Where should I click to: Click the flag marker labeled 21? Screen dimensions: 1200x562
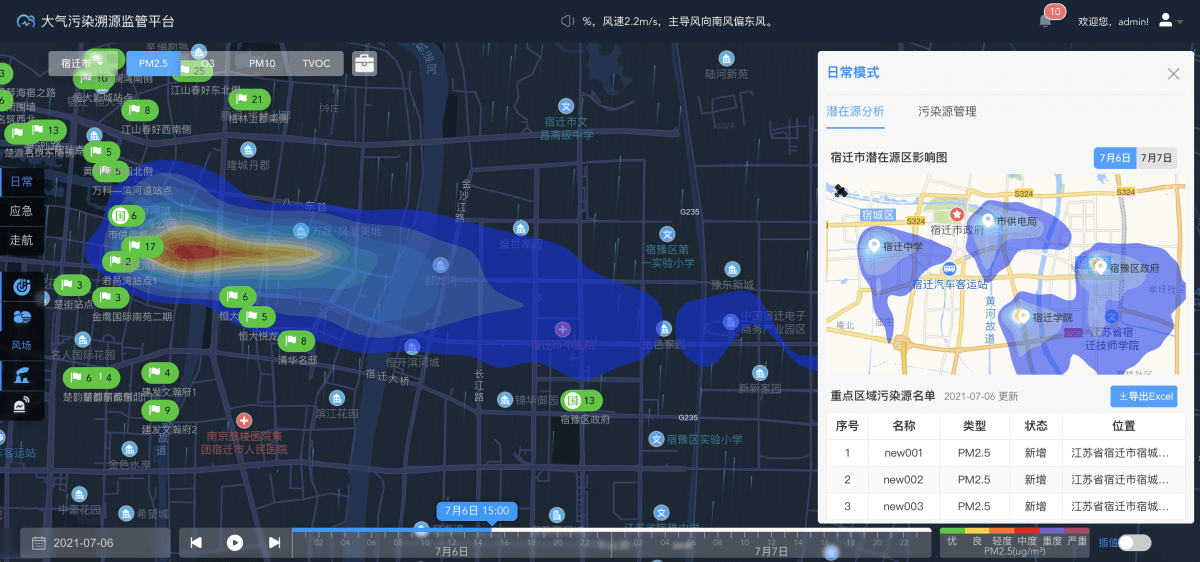point(247,99)
